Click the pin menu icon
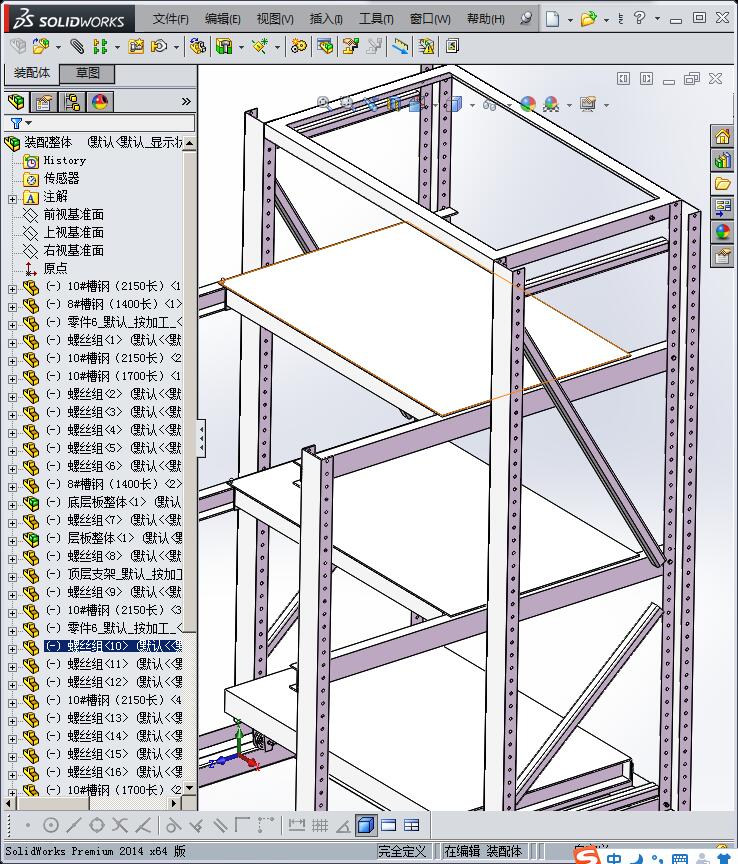 [526, 19]
